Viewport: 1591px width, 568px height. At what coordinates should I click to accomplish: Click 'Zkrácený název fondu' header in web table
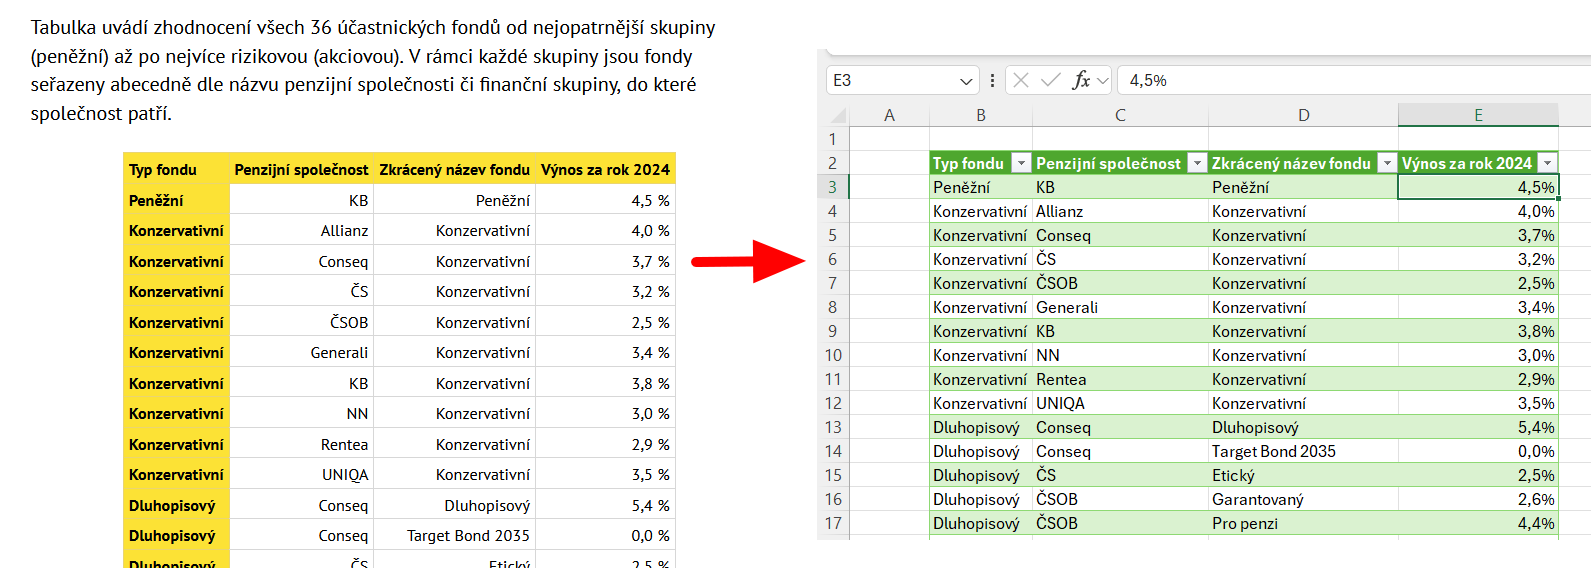pos(455,170)
